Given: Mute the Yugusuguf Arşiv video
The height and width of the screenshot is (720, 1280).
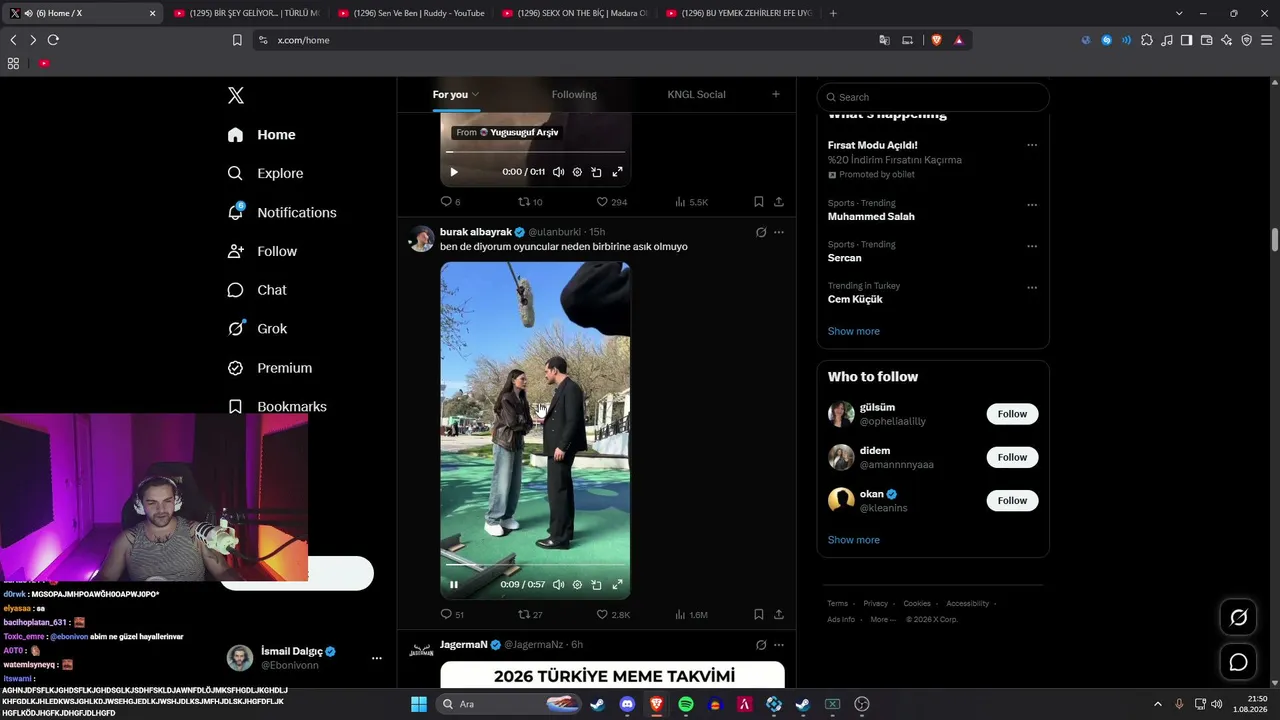Looking at the screenshot, I should (558, 172).
